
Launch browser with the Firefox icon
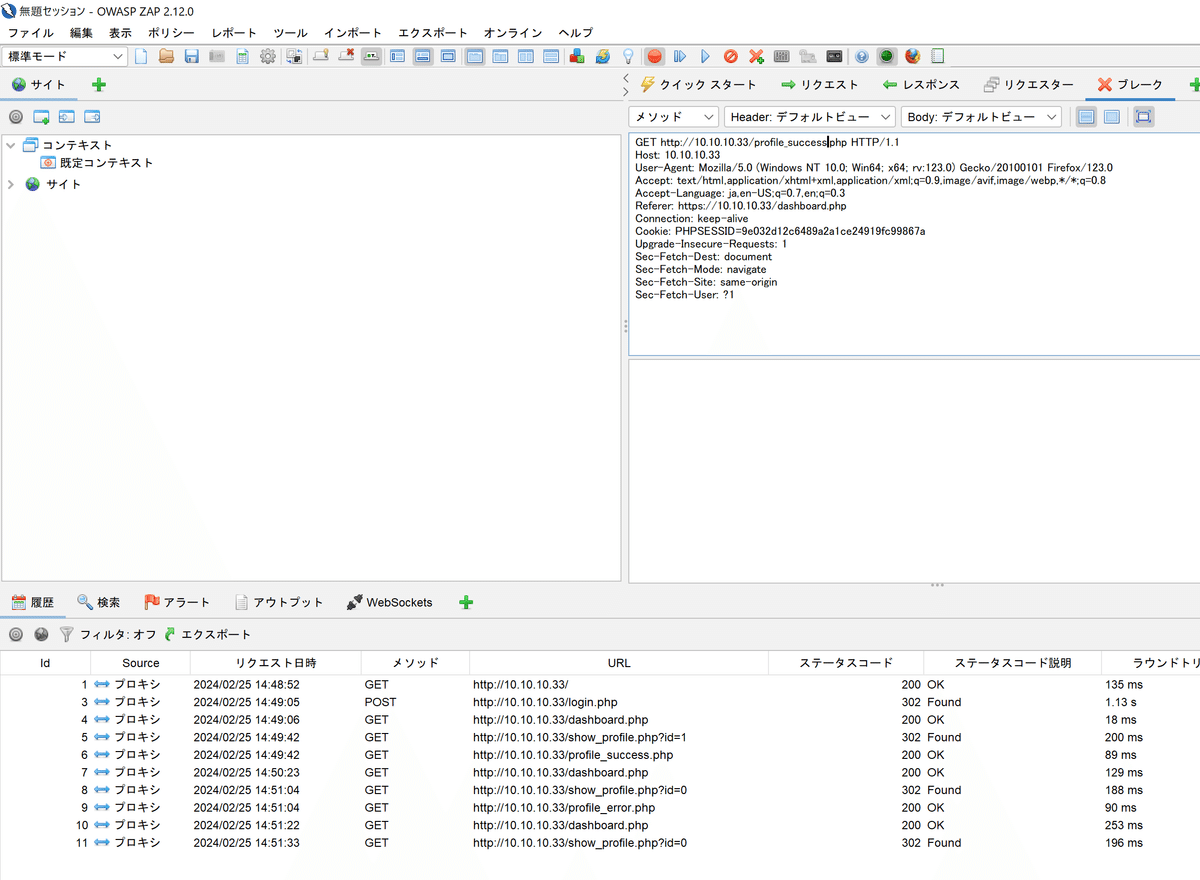[913, 57]
